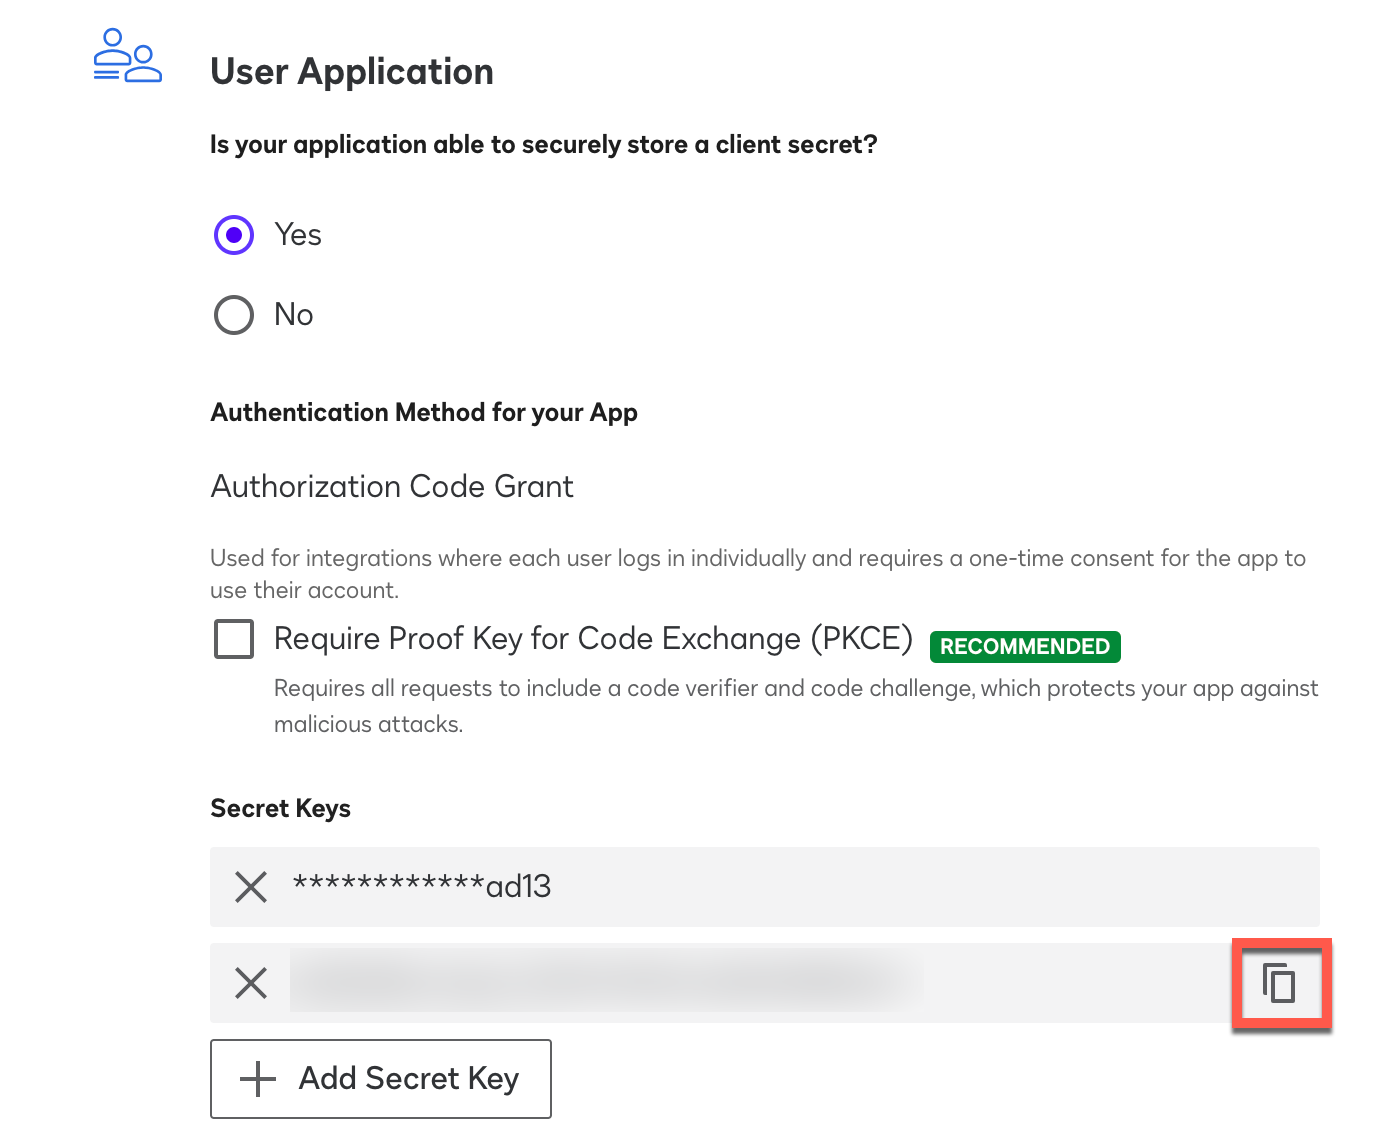
Task: Click the User Application people icon
Action: point(127,56)
